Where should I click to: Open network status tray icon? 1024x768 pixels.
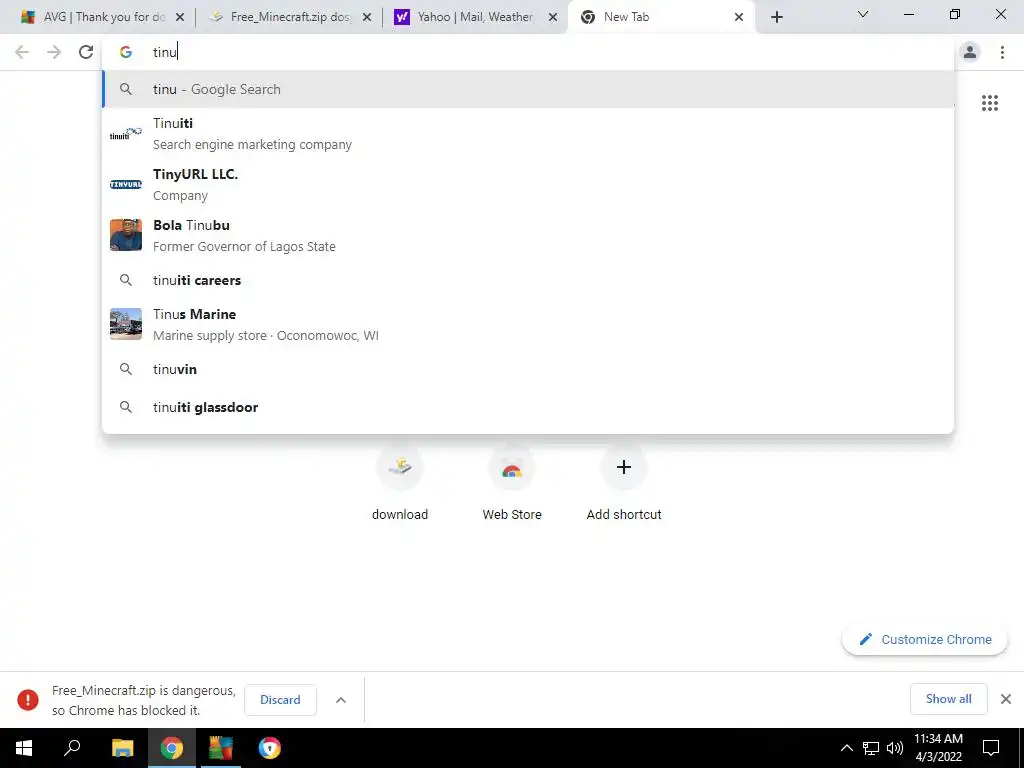871,748
